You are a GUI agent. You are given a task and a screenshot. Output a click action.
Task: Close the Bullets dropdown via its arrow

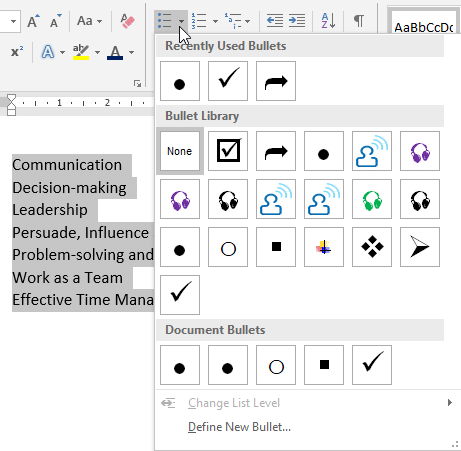(x=181, y=21)
